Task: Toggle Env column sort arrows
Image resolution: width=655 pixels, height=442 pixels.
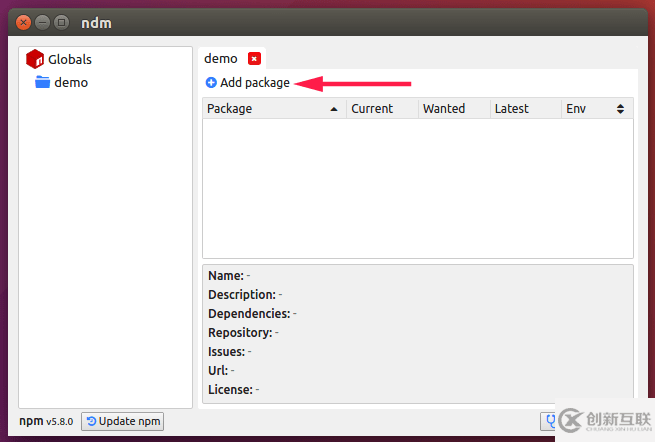Action: coord(620,109)
